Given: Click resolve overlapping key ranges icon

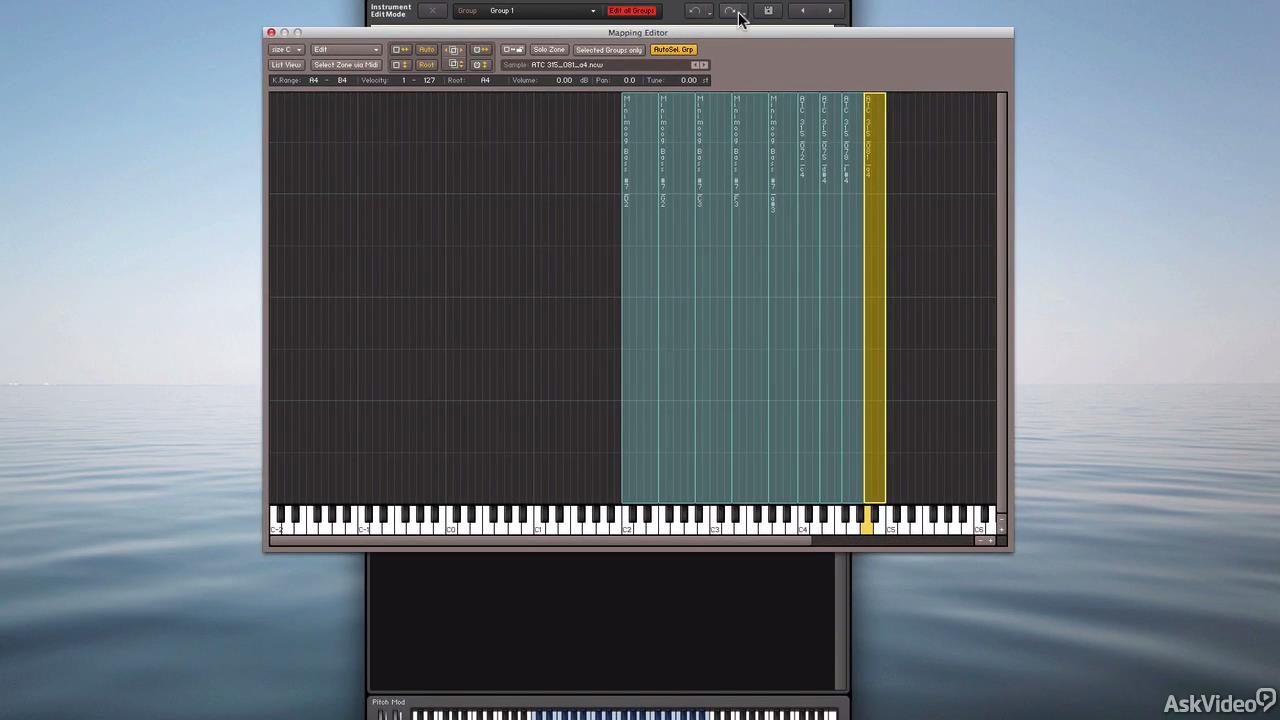Looking at the screenshot, I should coord(454,50).
